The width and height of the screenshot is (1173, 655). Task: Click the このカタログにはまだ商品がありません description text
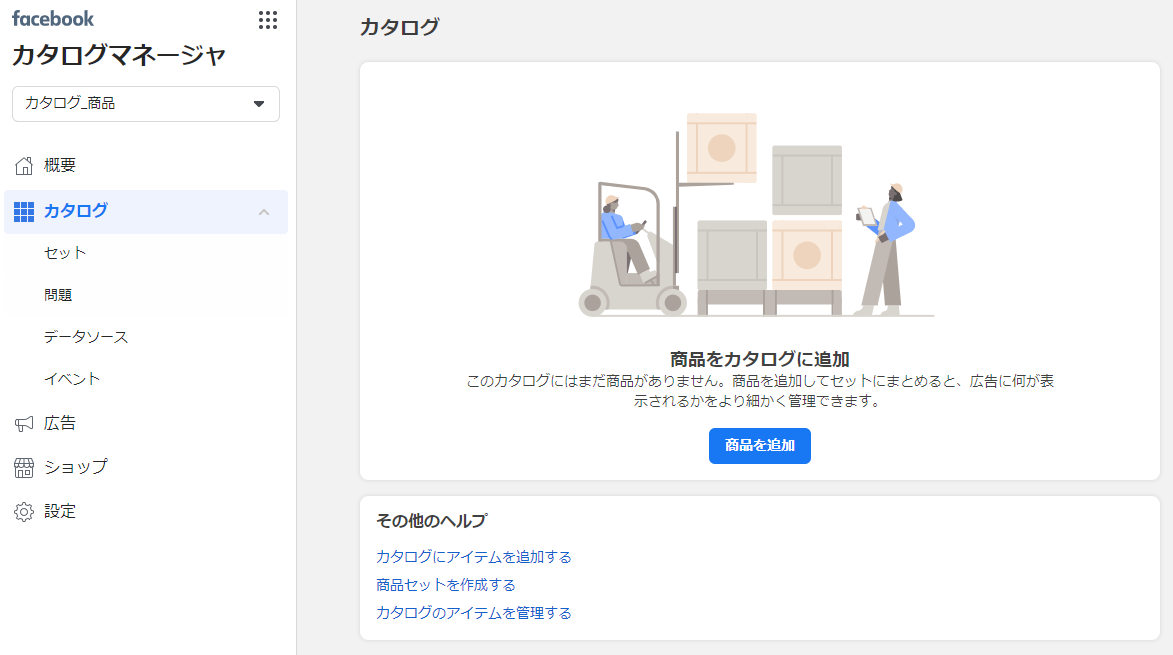[x=759, y=391]
